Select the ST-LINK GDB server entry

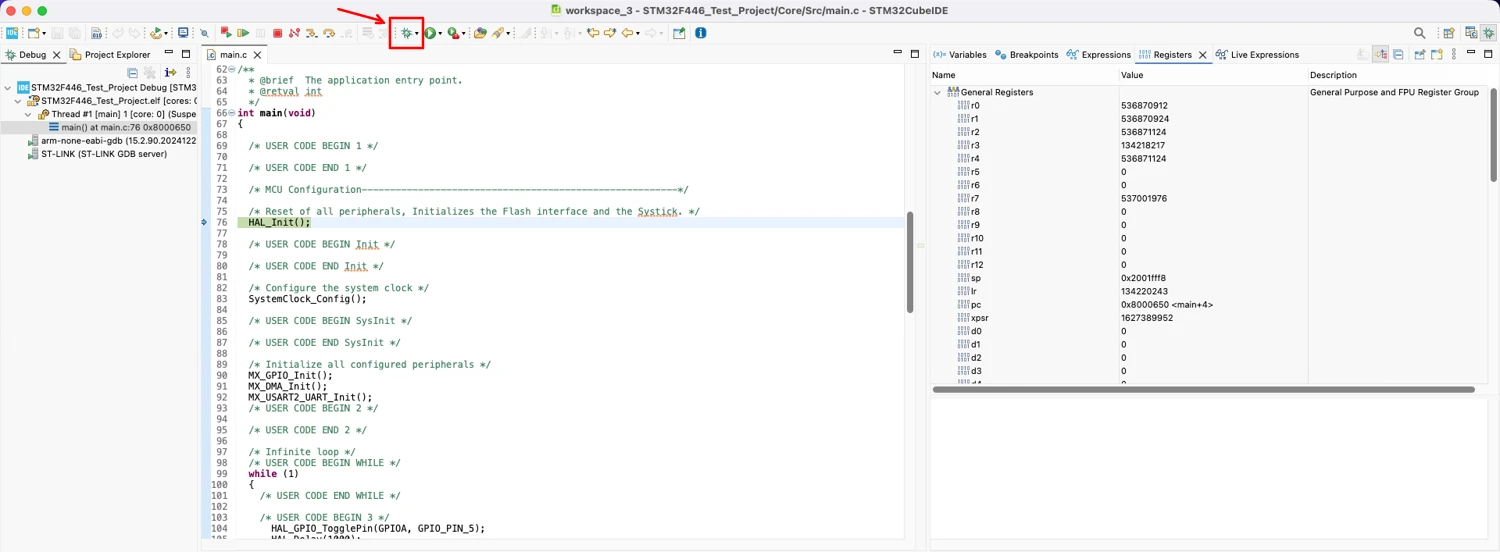(x=96, y=154)
